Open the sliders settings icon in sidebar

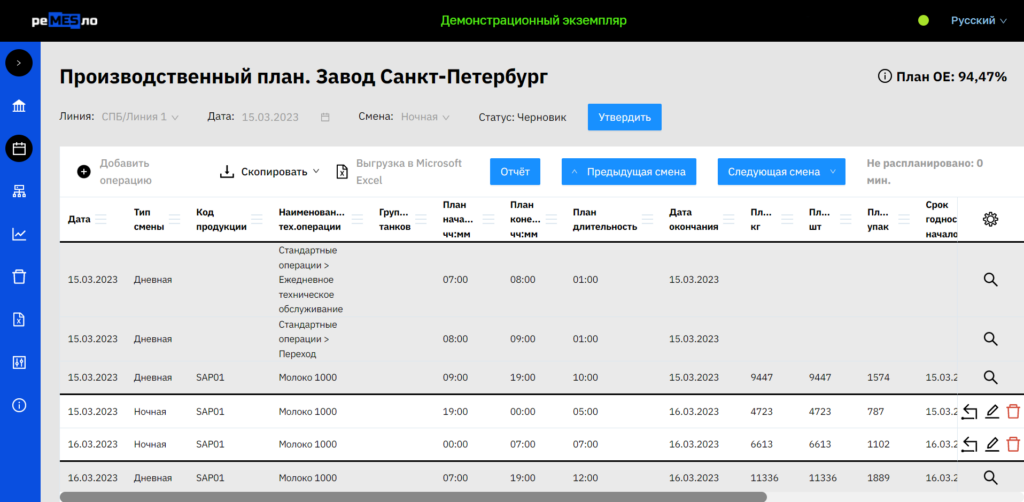(x=19, y=362)
